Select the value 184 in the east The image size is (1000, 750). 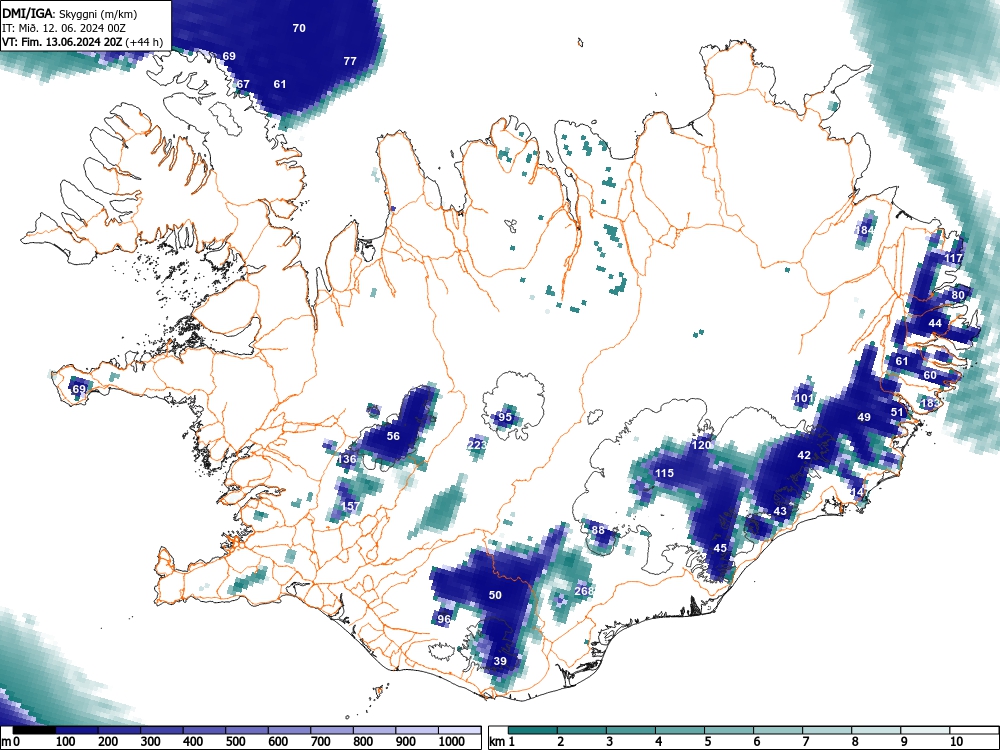(865, 230)
